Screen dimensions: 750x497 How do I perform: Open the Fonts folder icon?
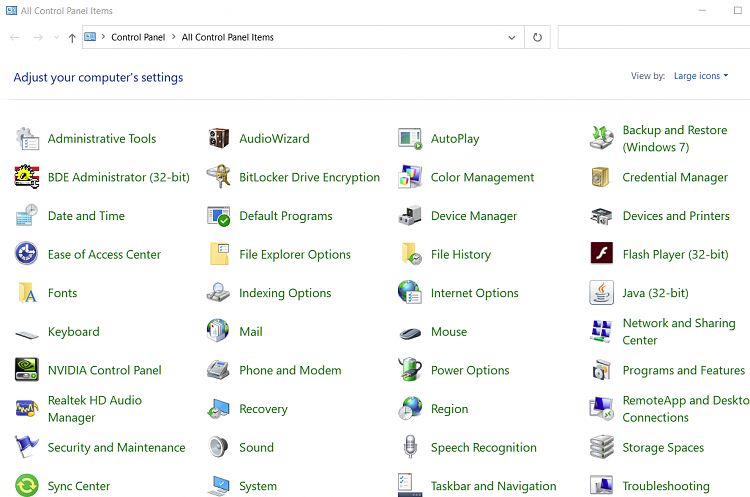coord(27,293)
